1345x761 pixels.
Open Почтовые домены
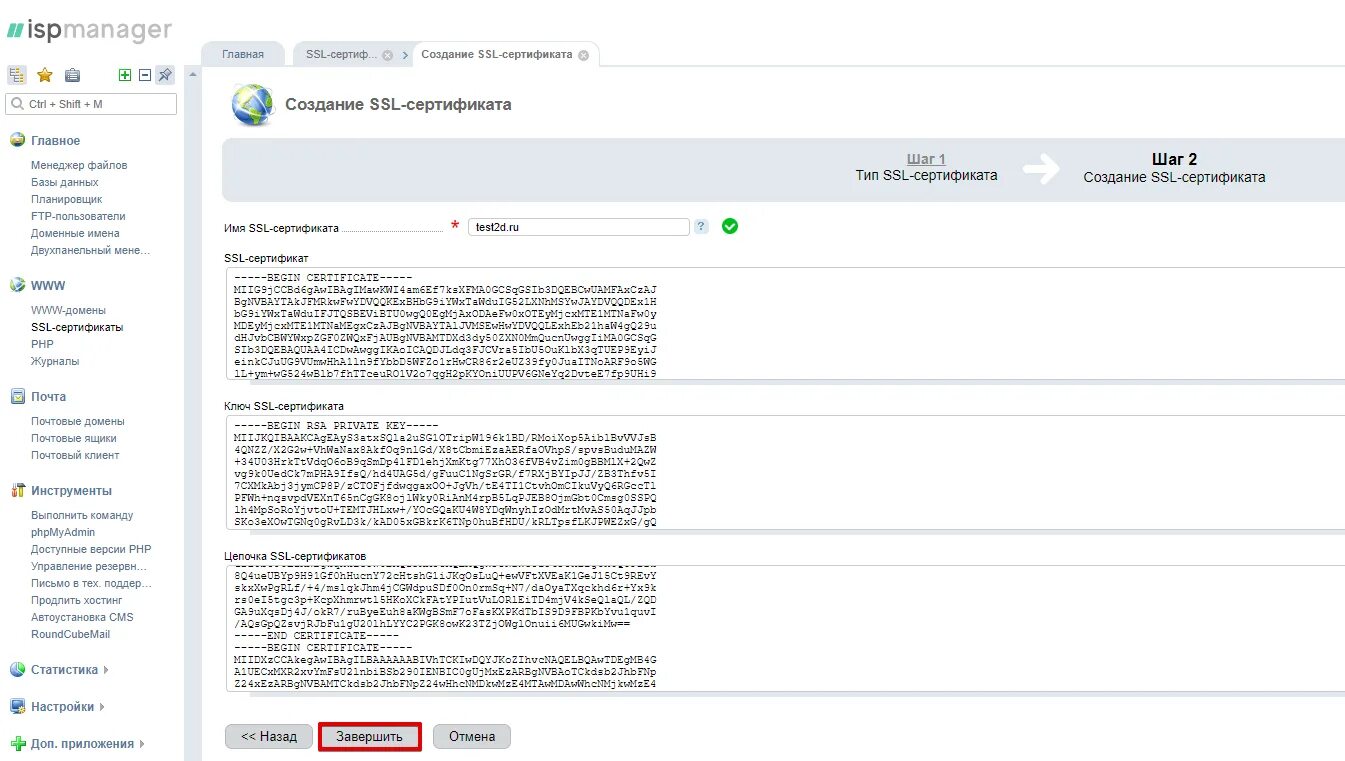pyautogui.click(x=78, y=421)
